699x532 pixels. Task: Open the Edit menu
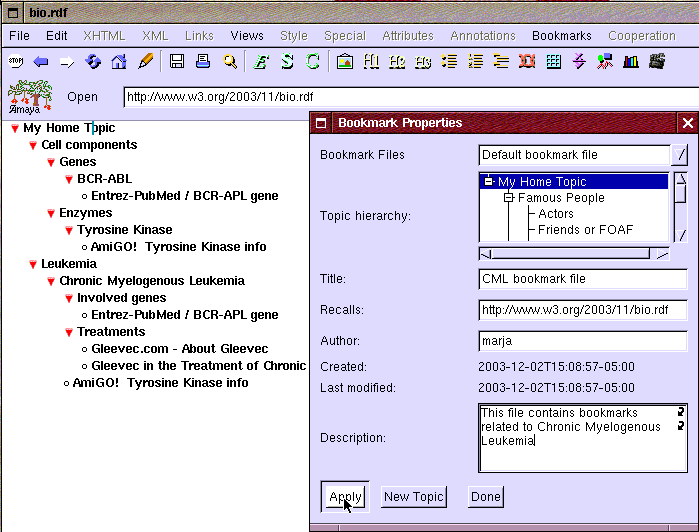click(57, 36)
